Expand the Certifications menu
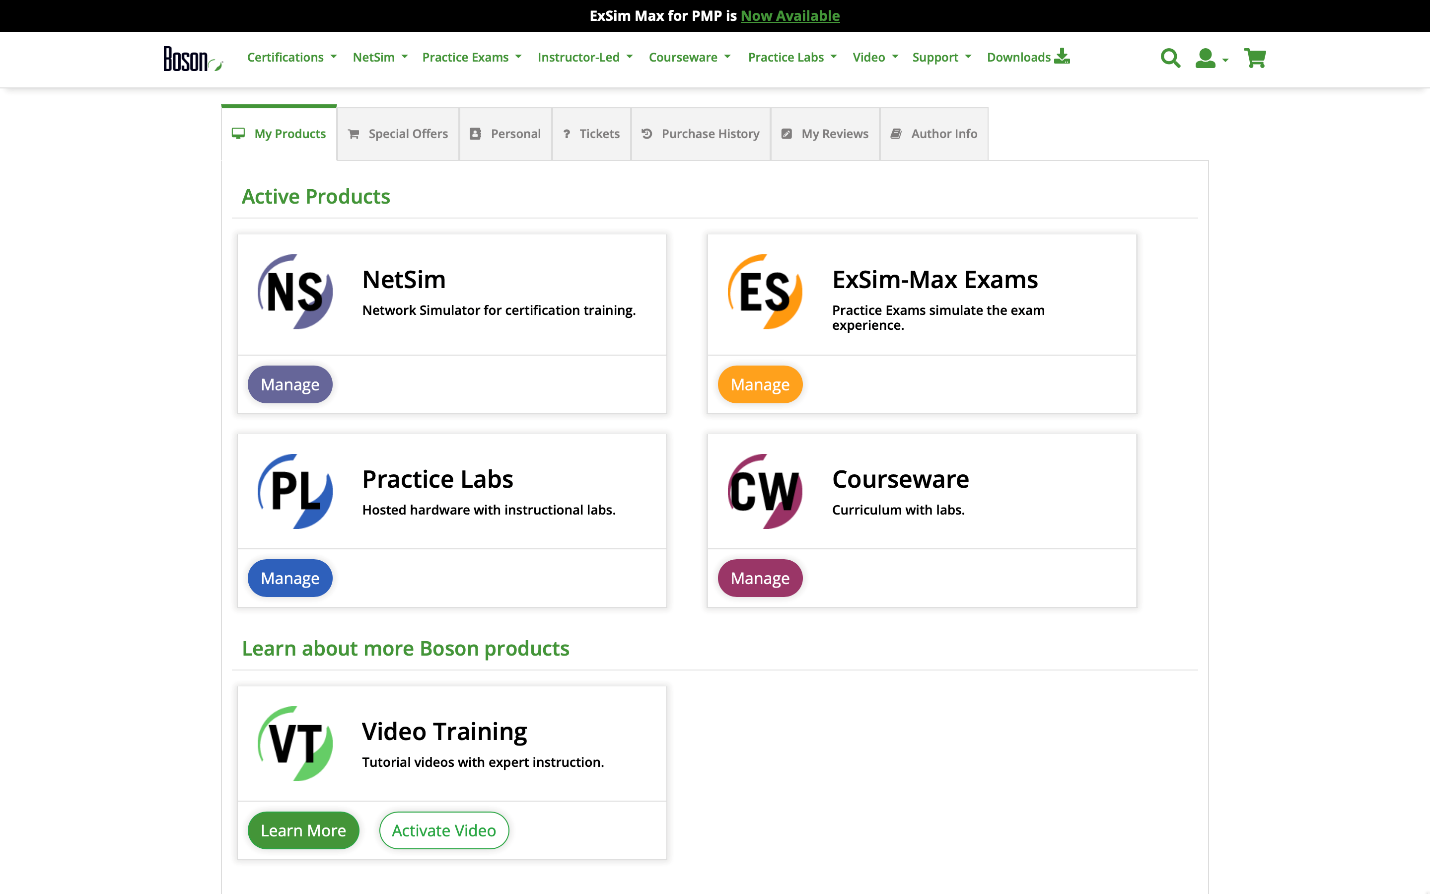 (x=291, y=58)
